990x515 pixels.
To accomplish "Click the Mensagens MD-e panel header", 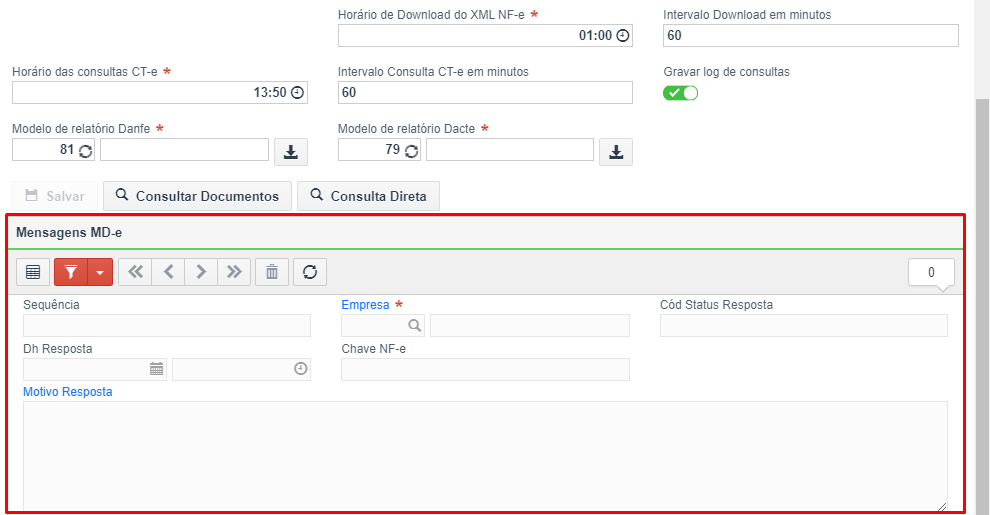I will (485, 232).
